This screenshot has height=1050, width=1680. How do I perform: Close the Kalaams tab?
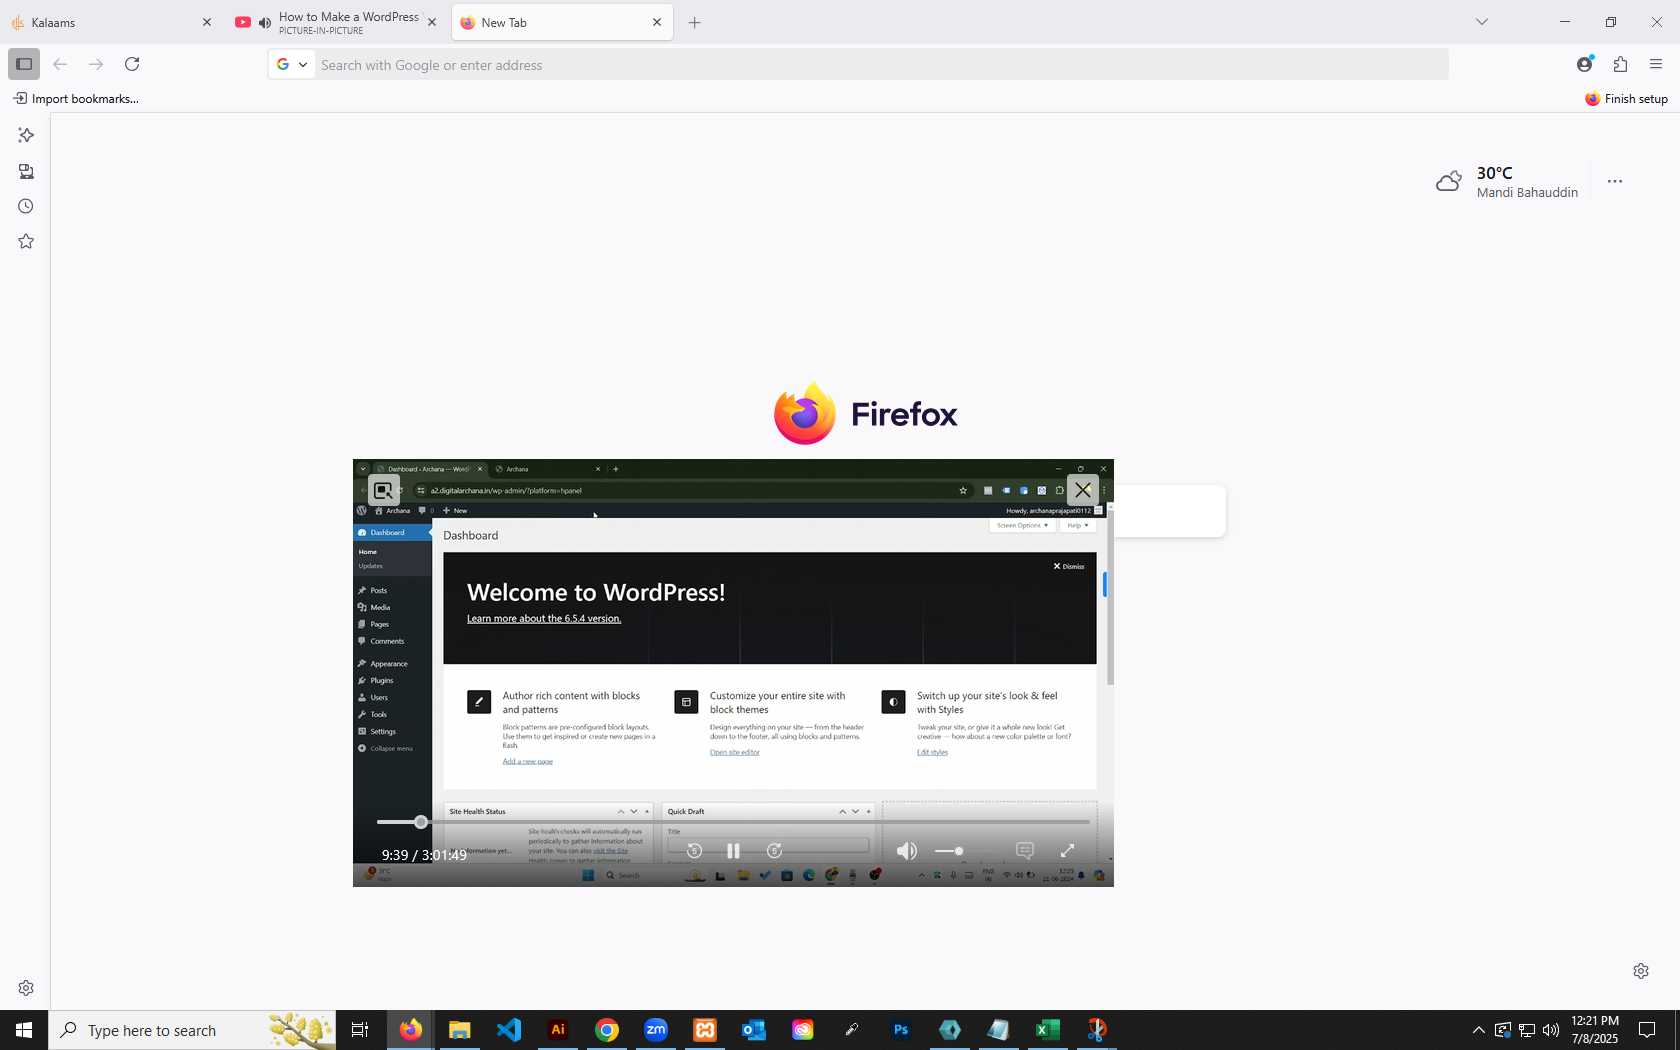[x=207, y=22]
